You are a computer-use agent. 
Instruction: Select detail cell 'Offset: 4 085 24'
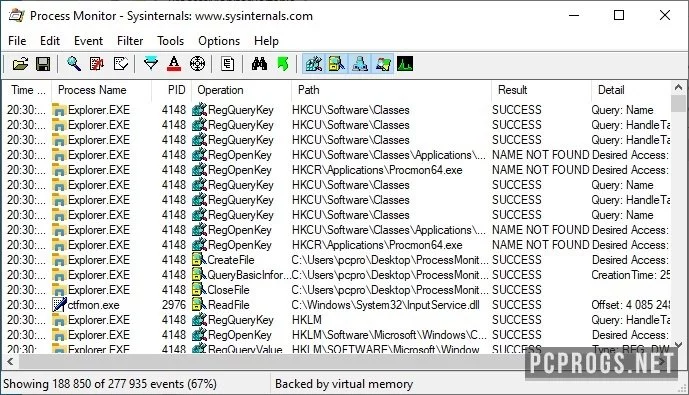(631, 305)
